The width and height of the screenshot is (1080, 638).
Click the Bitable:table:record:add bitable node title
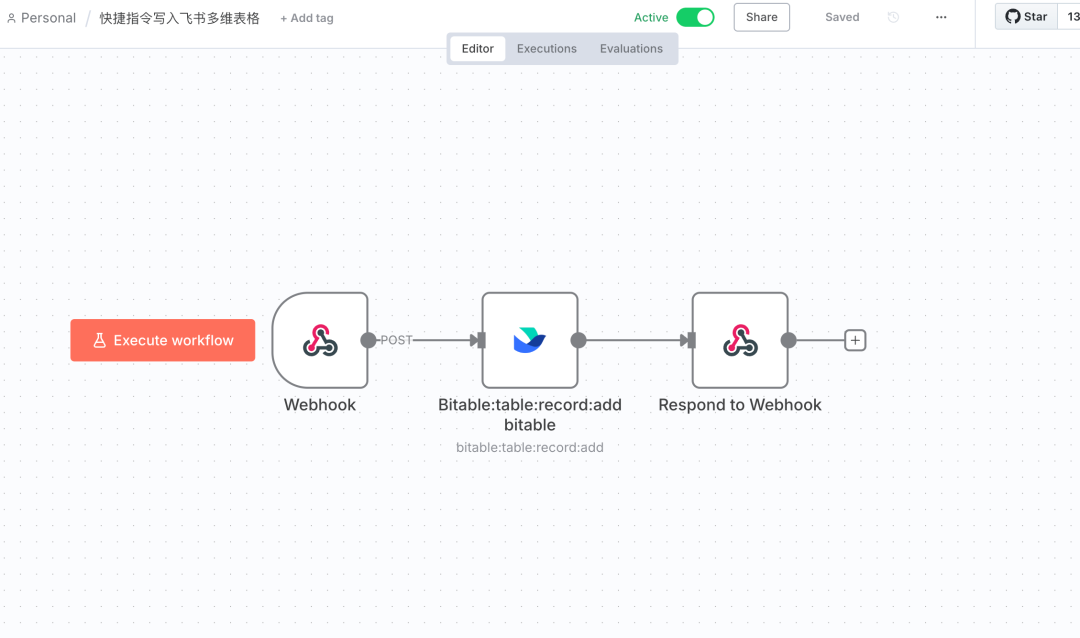coord(530,415)
